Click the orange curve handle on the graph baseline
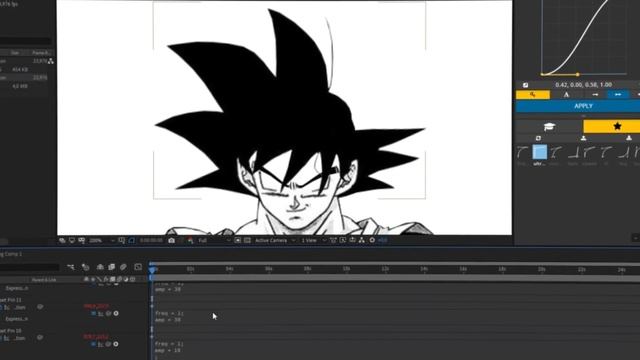The height and width of the screenshot is (360, 640). (x=578, y=74)
